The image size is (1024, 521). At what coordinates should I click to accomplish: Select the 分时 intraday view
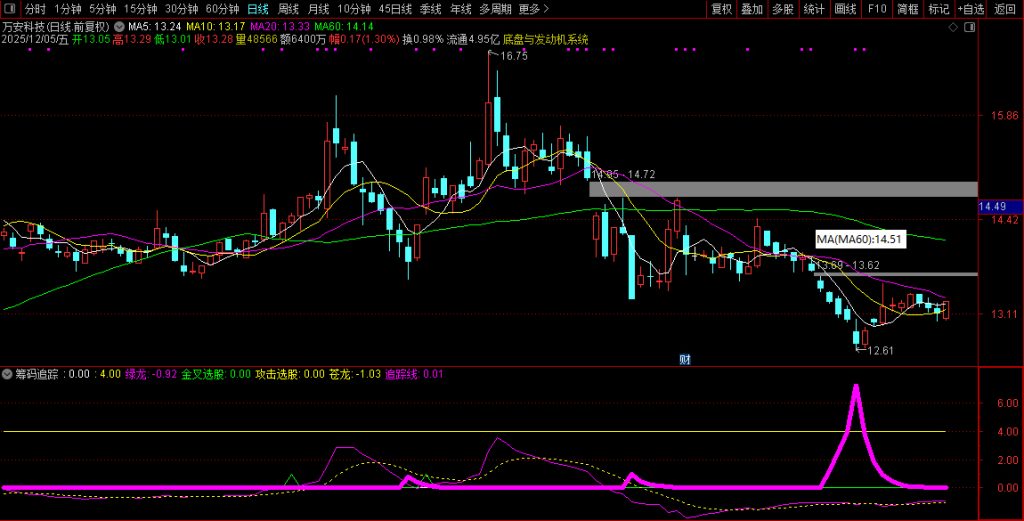tap(35, 9)
